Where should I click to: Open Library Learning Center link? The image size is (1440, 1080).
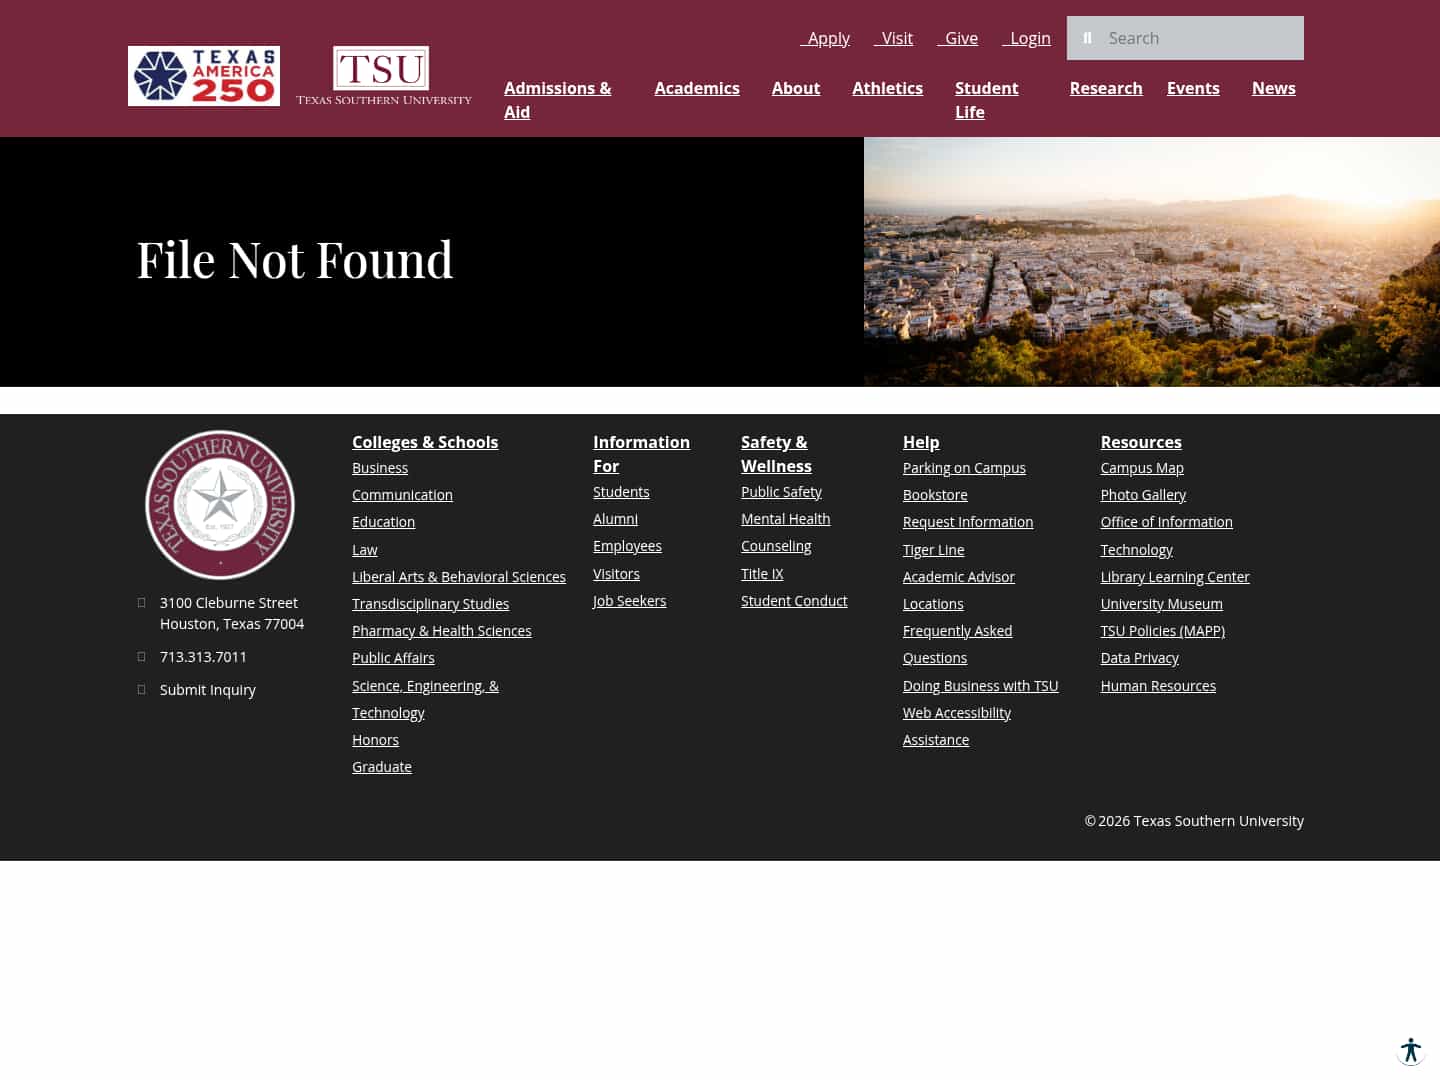(x=1175, y=577)
